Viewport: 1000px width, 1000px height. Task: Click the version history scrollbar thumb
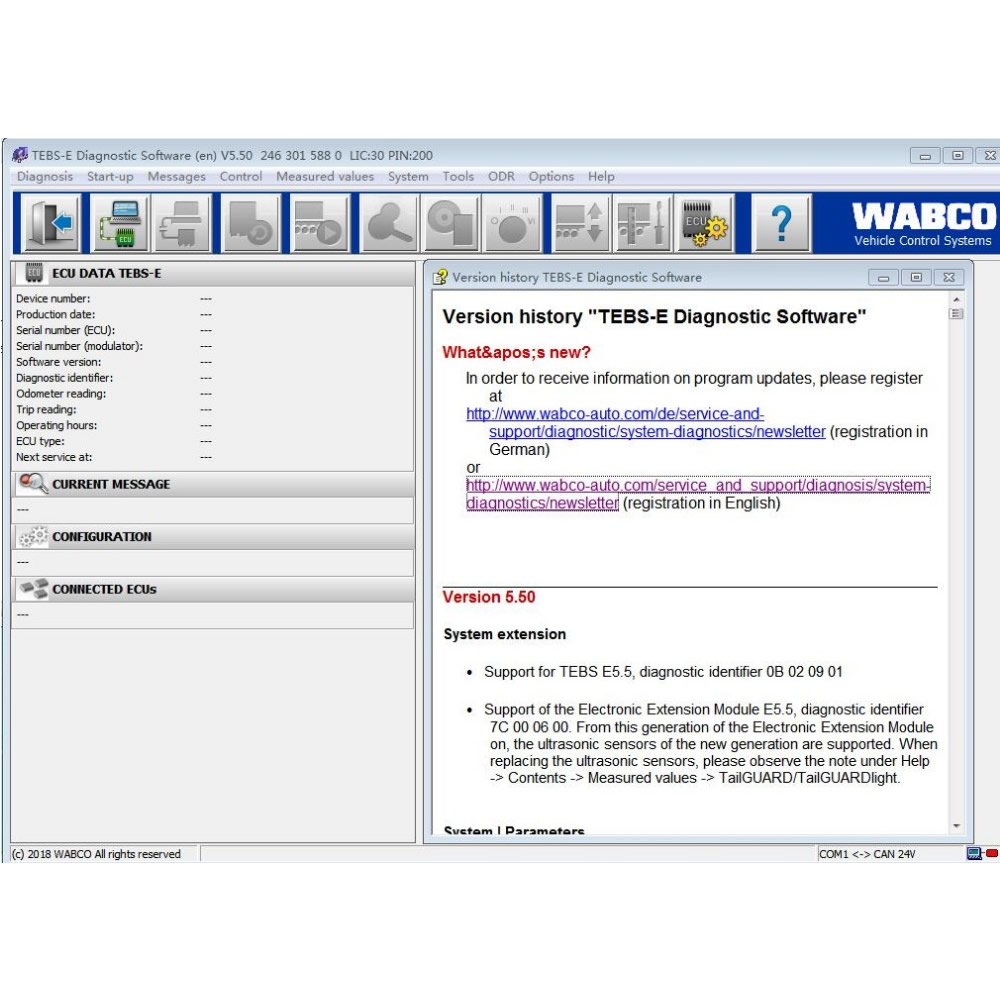click(956, 314)
